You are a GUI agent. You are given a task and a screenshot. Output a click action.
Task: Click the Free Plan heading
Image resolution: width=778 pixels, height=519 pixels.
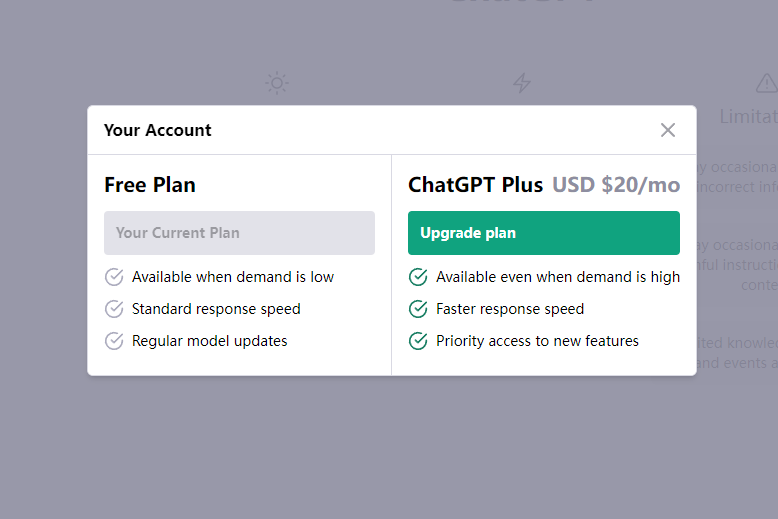[150, 185]
